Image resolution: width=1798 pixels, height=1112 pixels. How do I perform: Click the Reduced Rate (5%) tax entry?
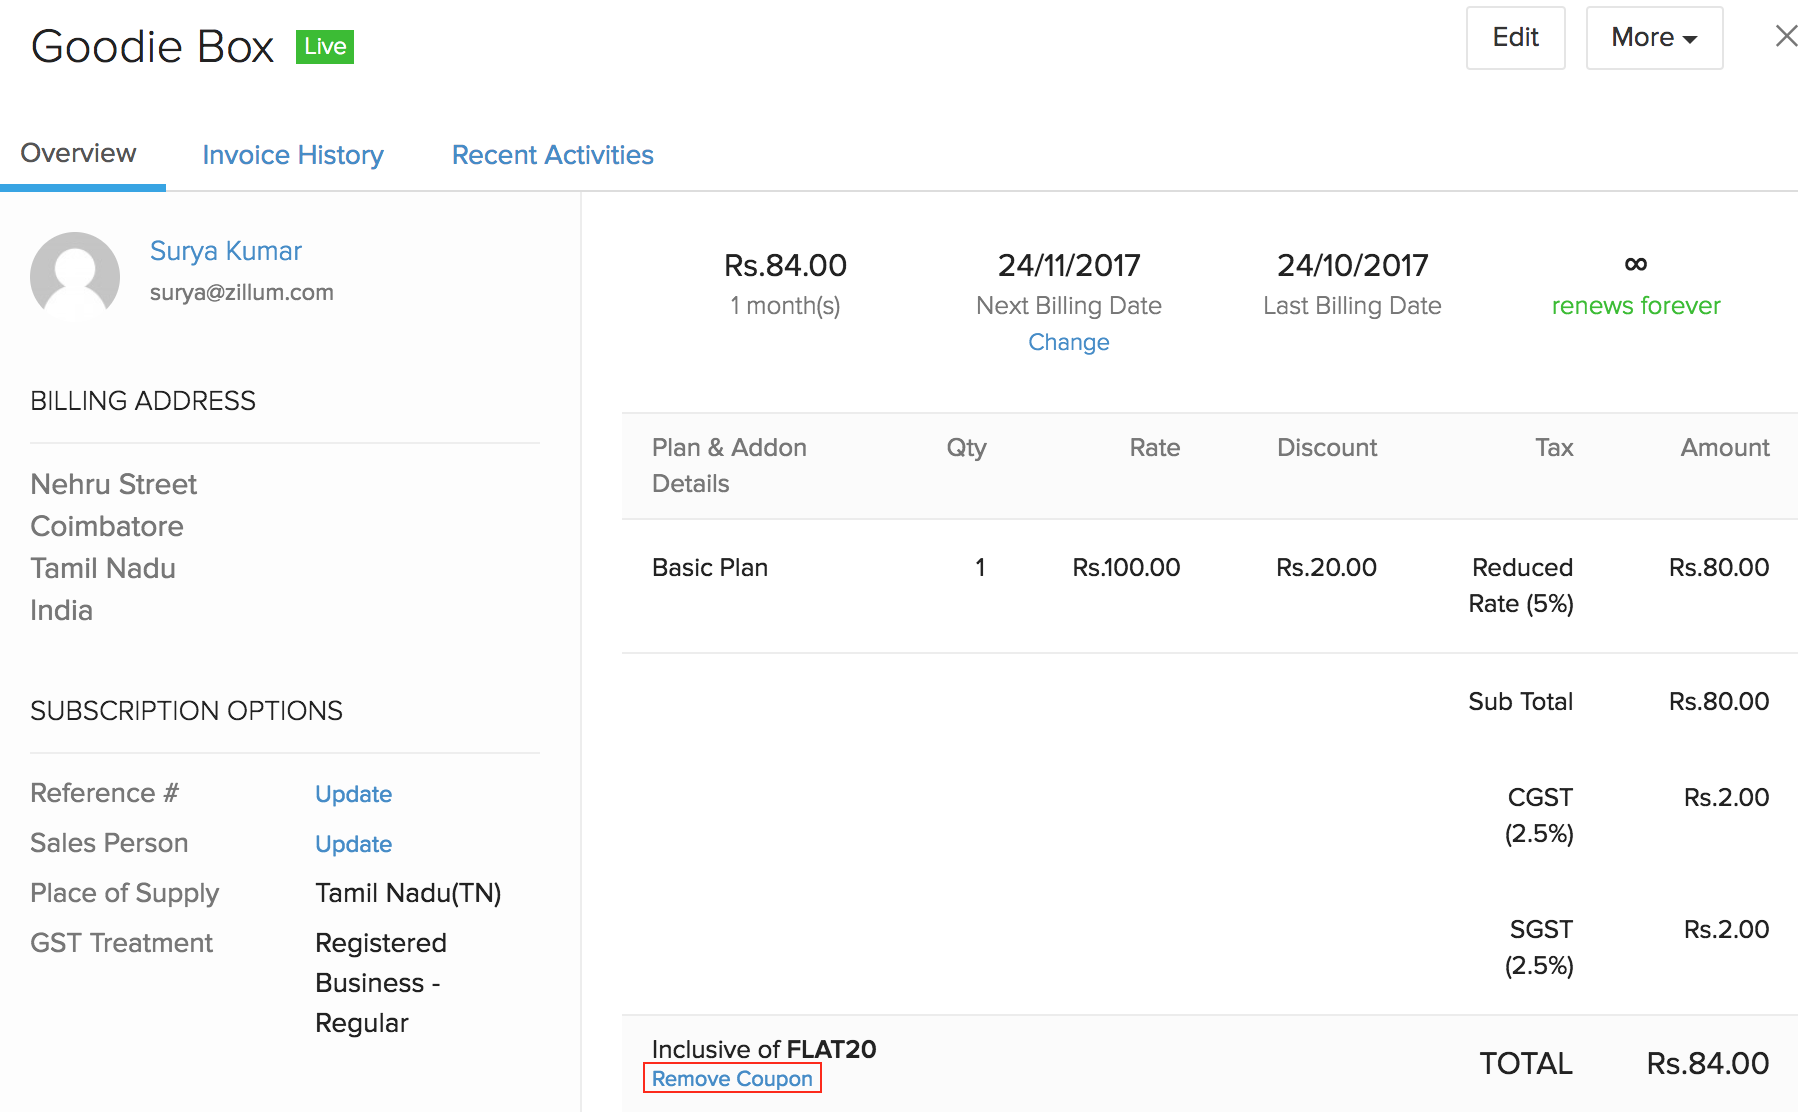[x=1520, y=586]
